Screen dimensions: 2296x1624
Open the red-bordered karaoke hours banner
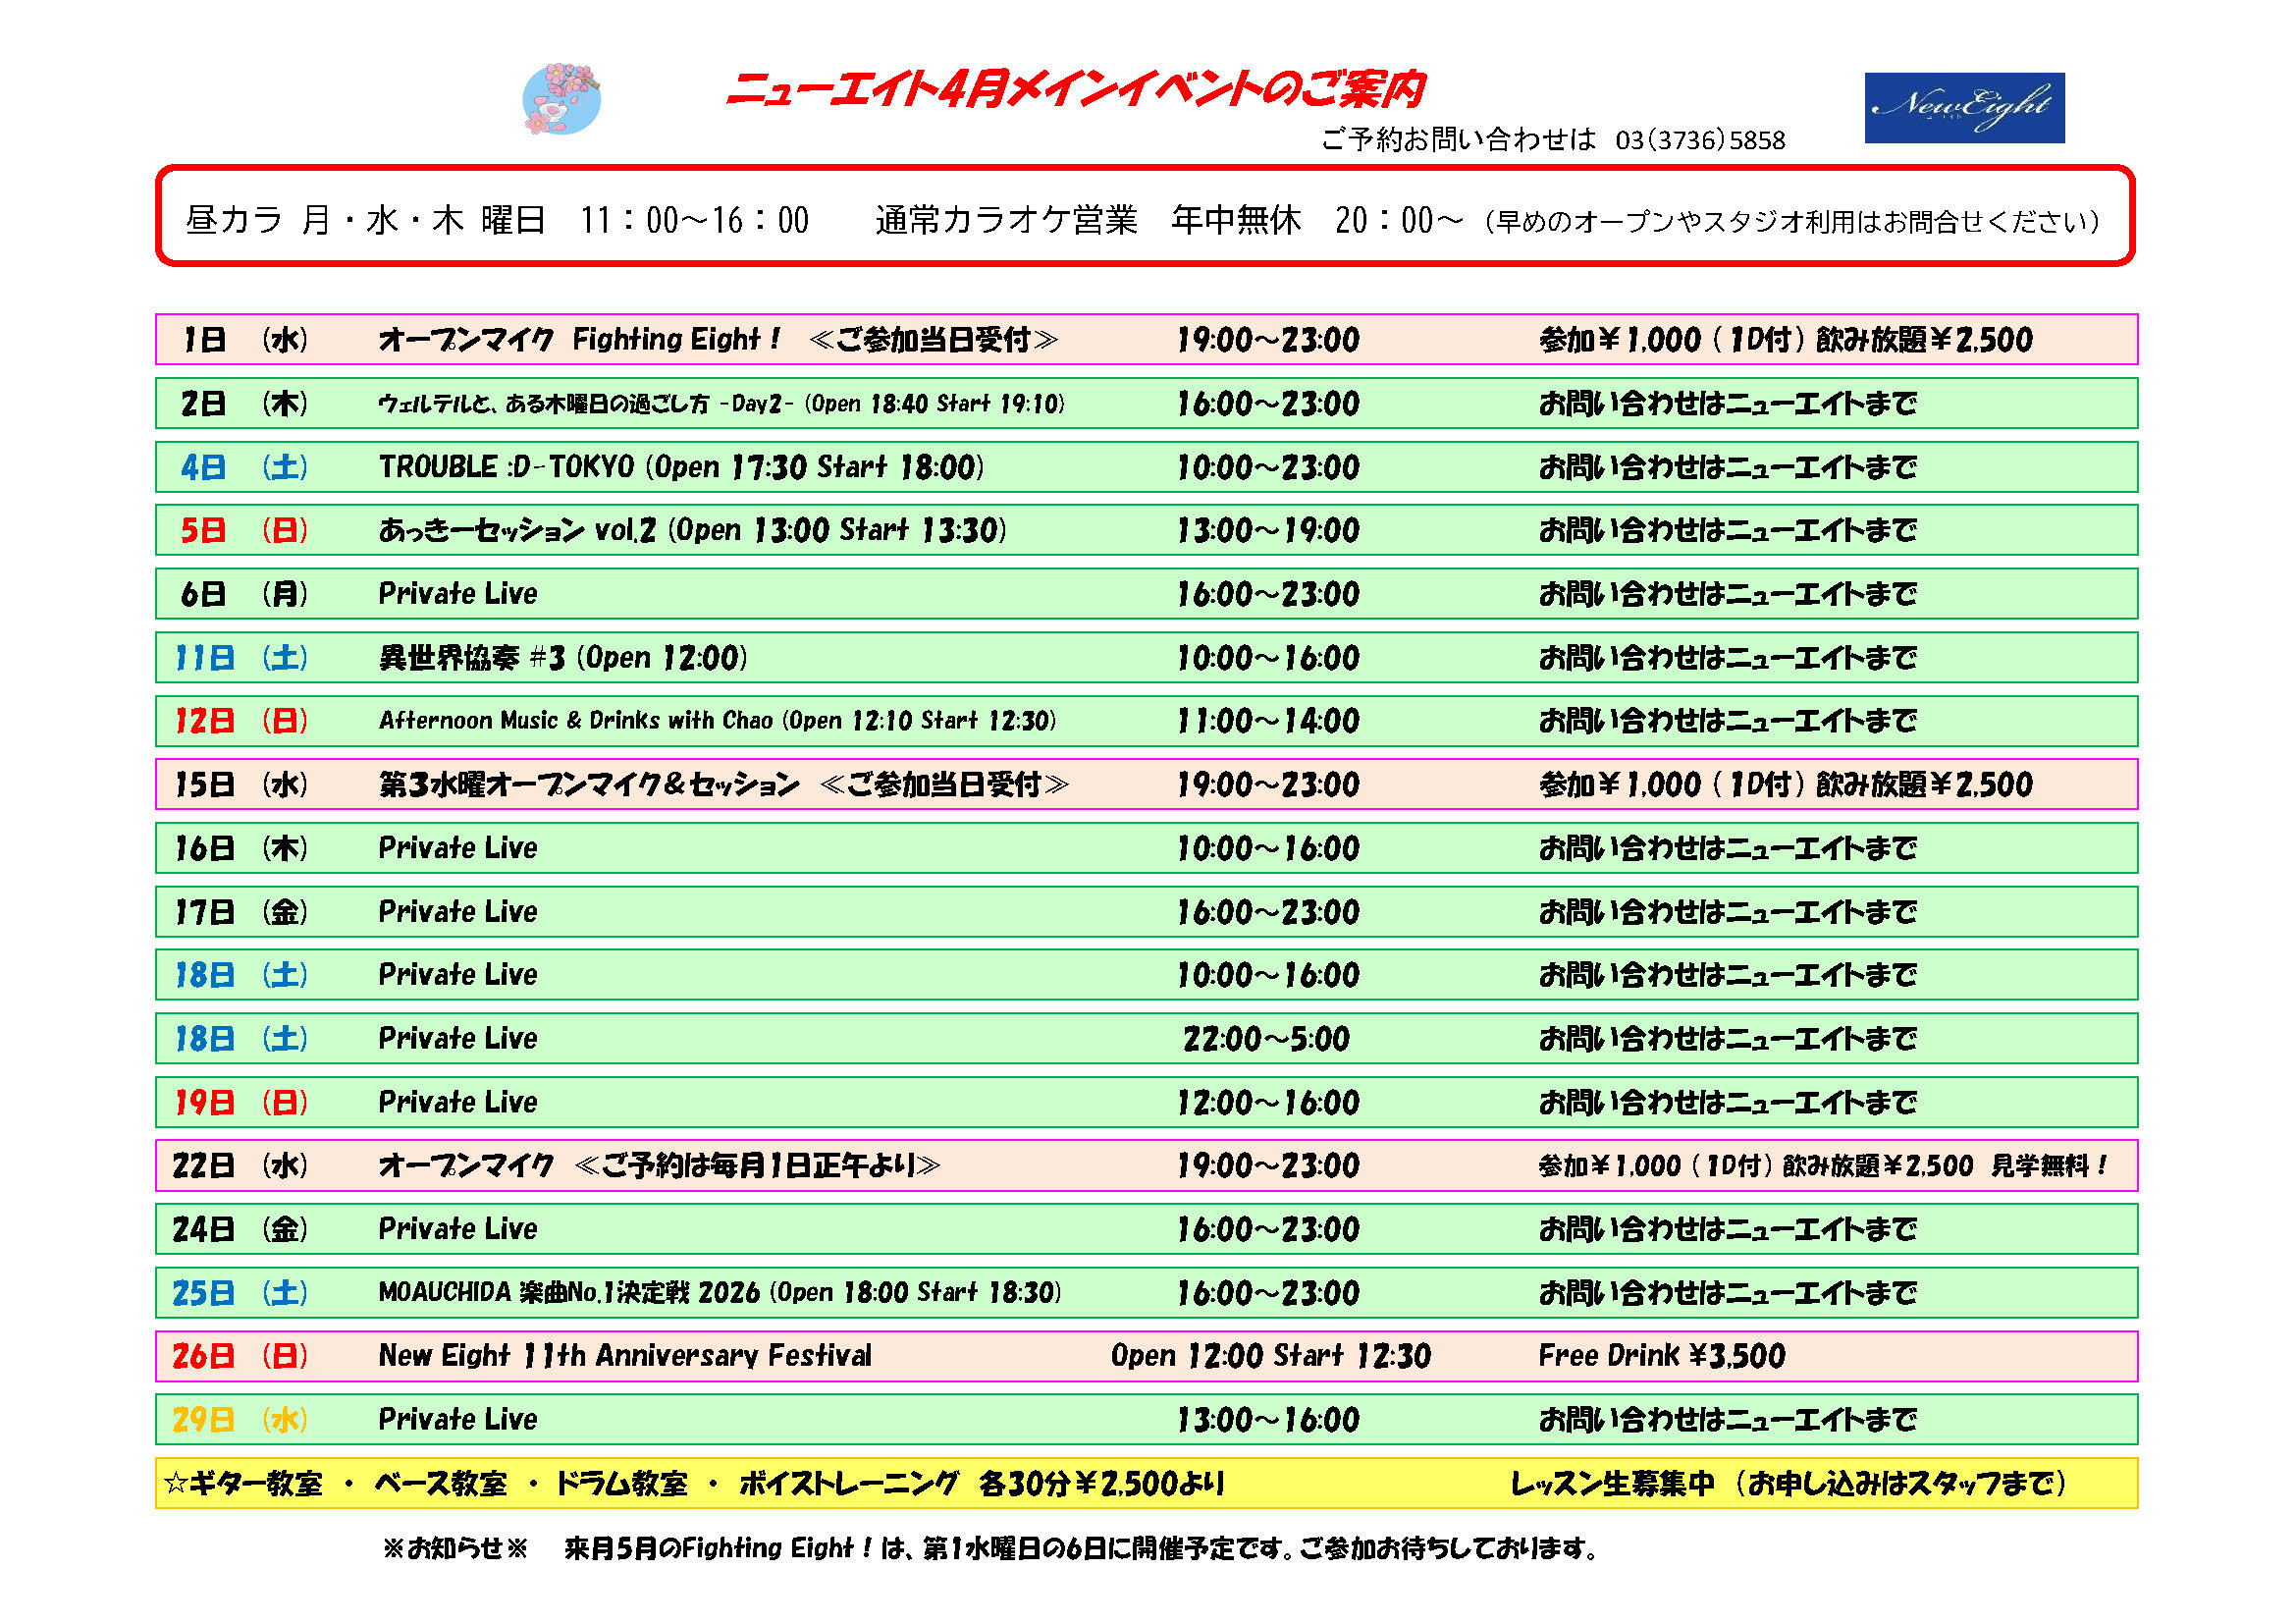[1148, 221]
